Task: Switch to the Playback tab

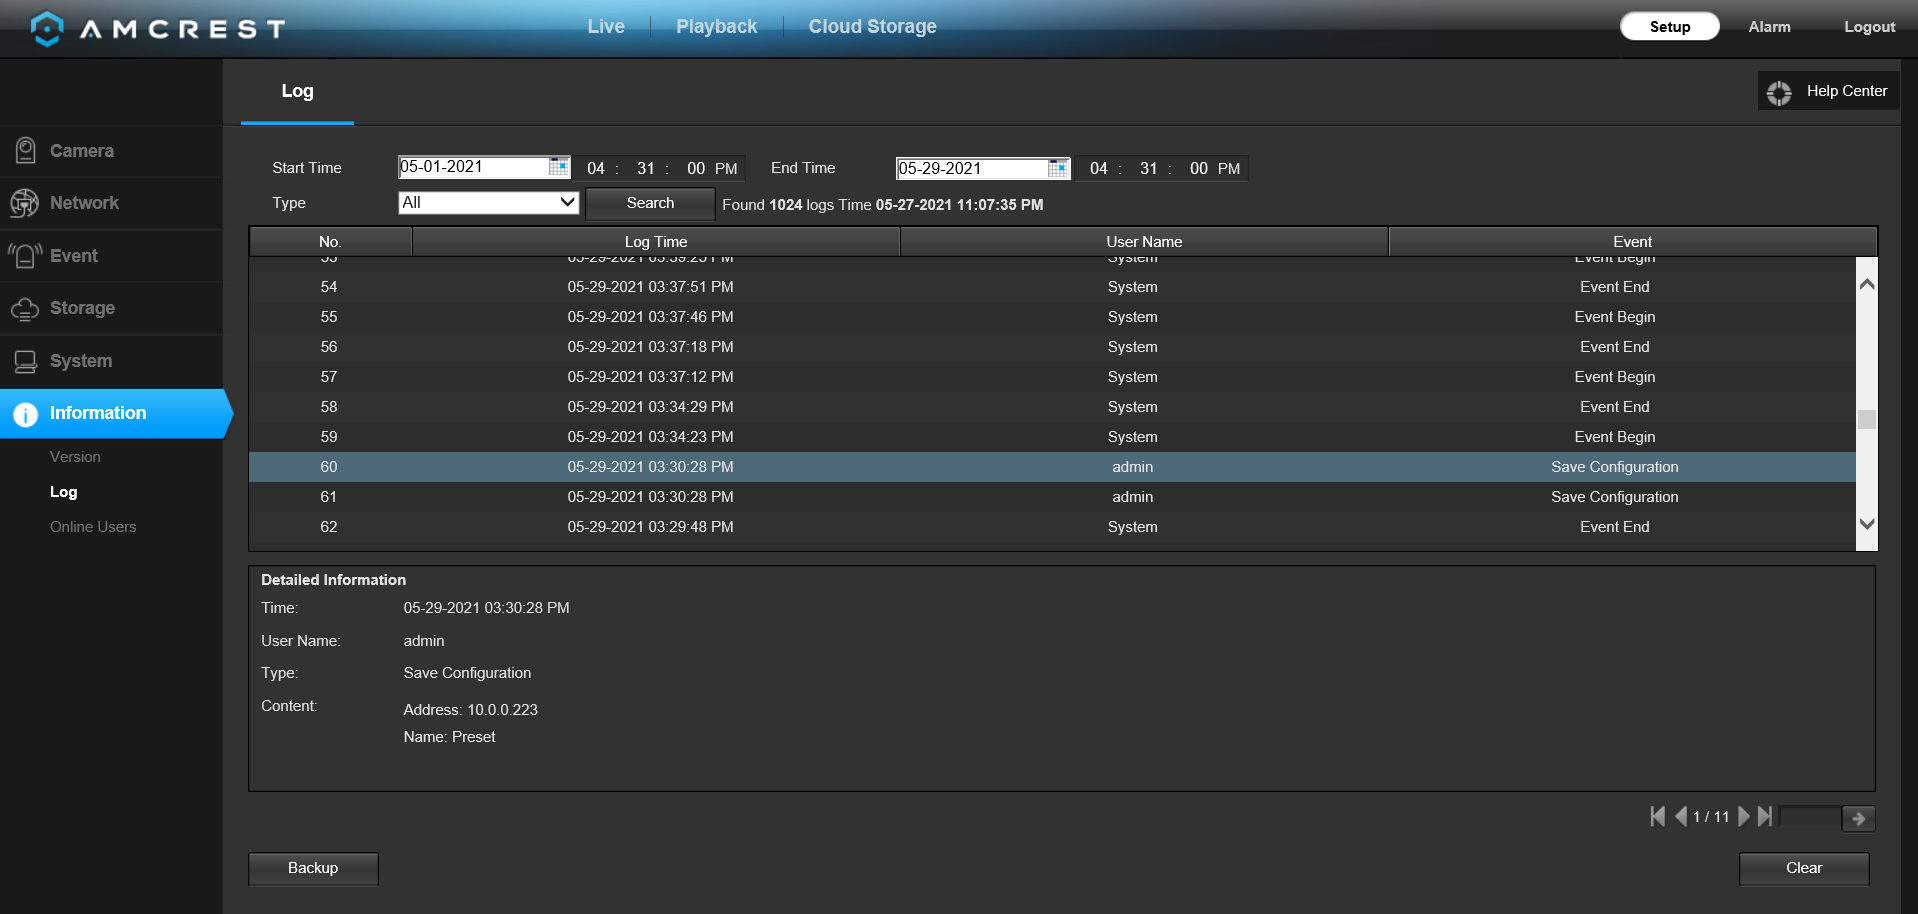Action: pyautogui.click(x=716, y=27)
